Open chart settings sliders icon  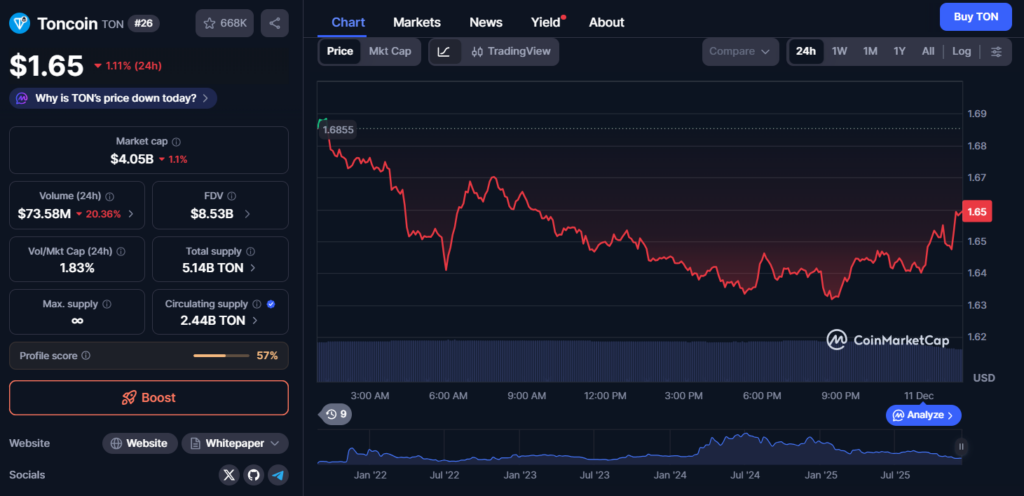click(996, 52)
